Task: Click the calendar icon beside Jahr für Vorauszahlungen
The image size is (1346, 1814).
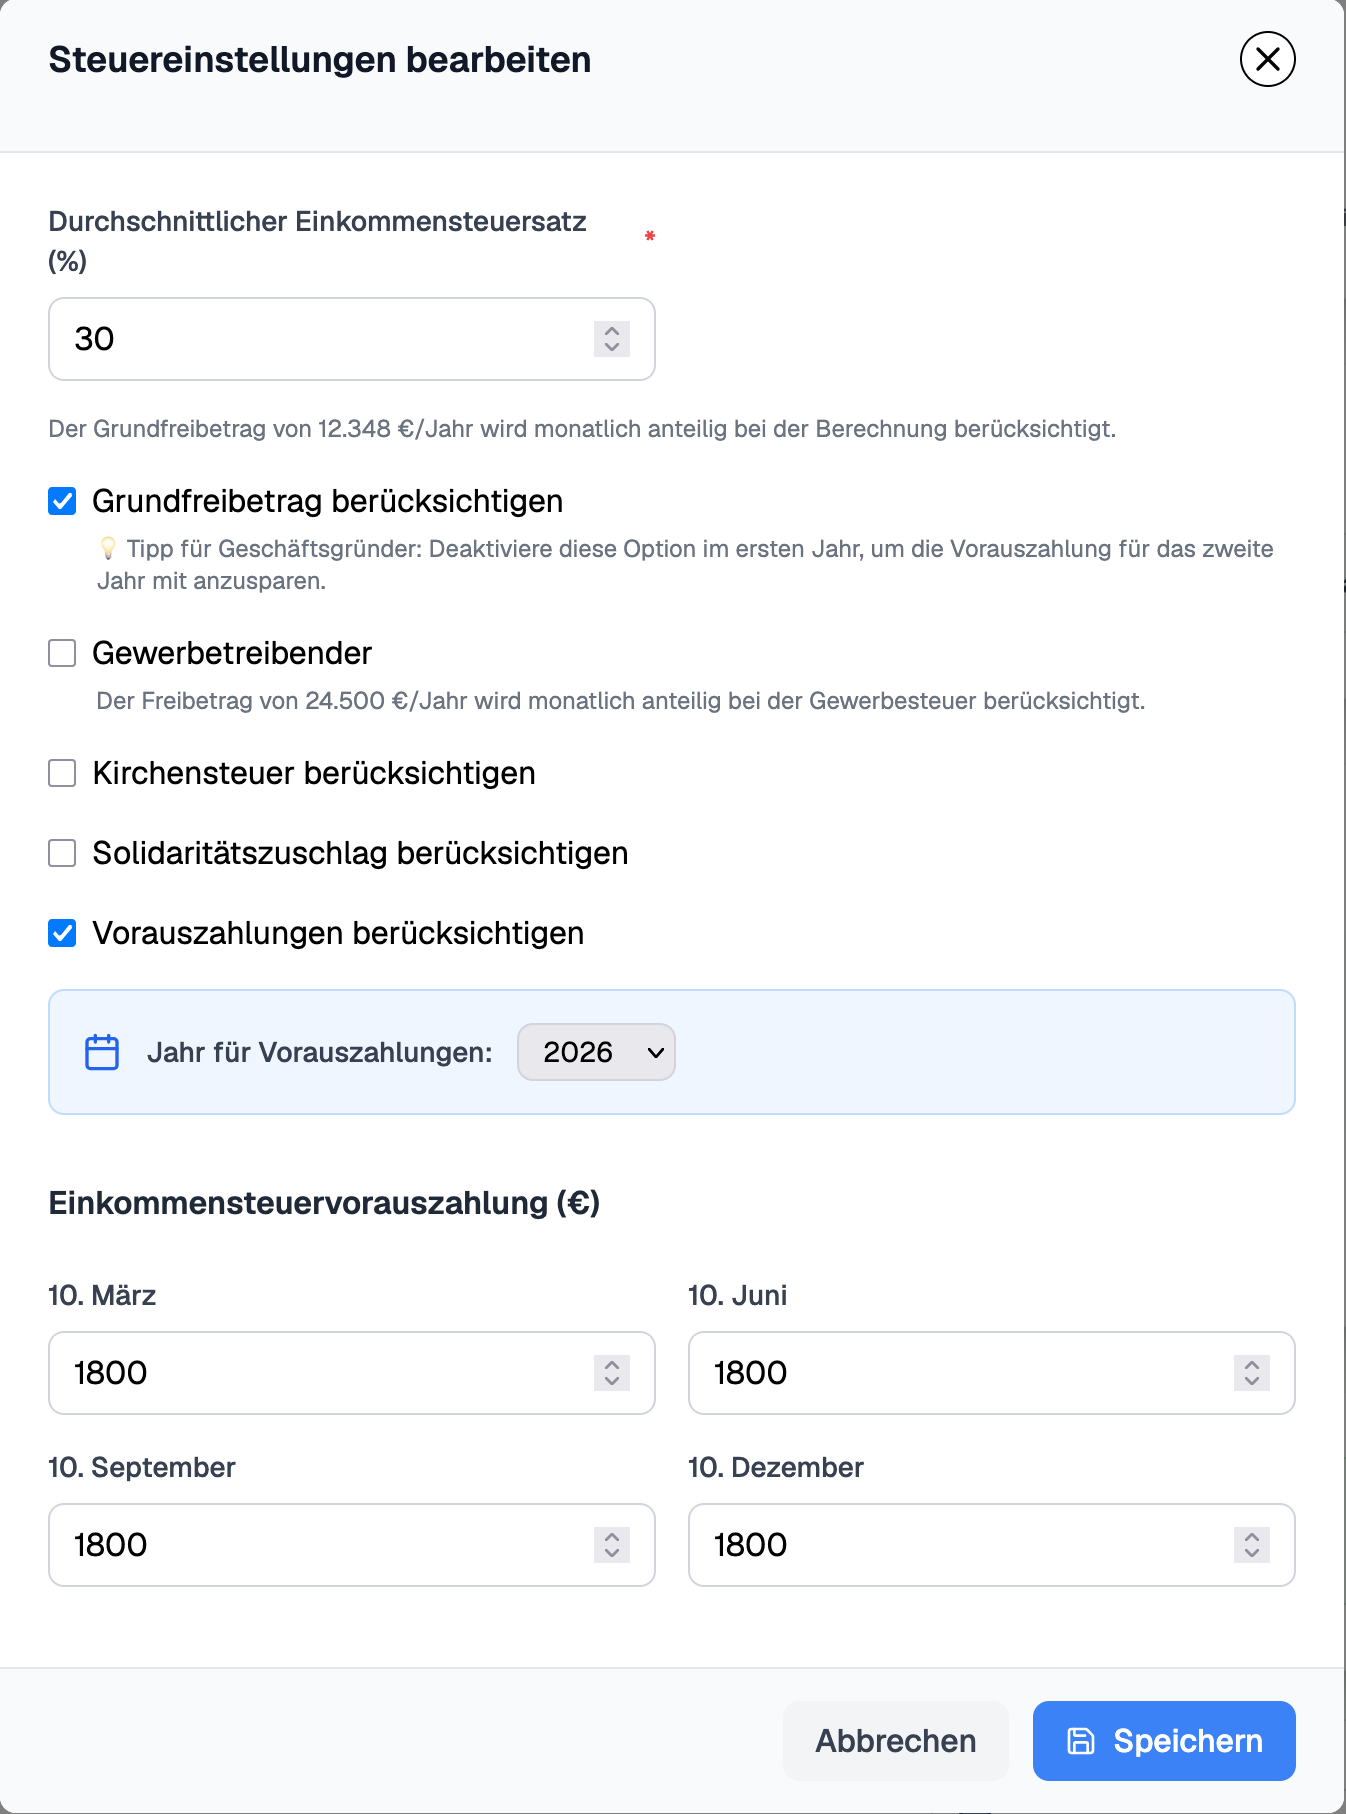Action: [x=102, y=1052]
